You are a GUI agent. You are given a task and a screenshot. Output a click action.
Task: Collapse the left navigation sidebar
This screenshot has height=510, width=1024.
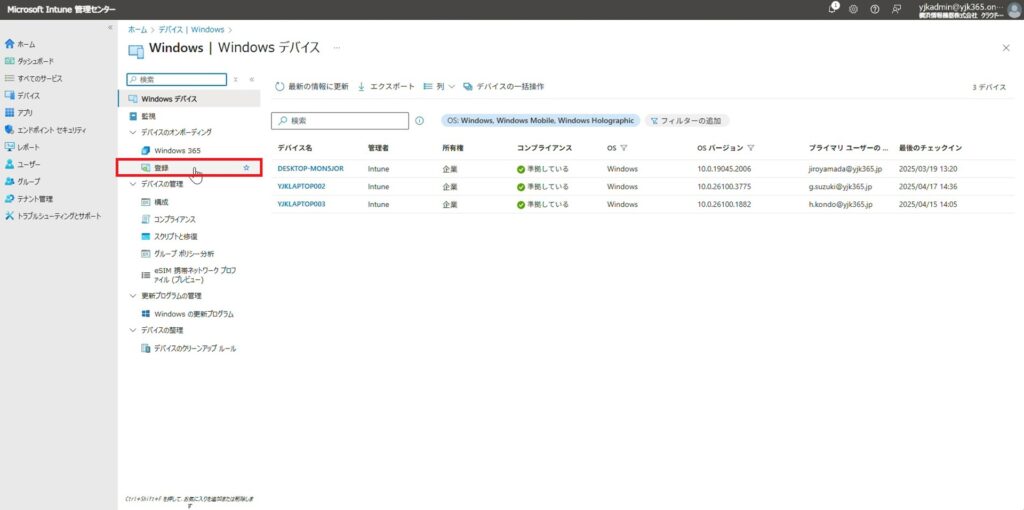click(x=110, y=27)
